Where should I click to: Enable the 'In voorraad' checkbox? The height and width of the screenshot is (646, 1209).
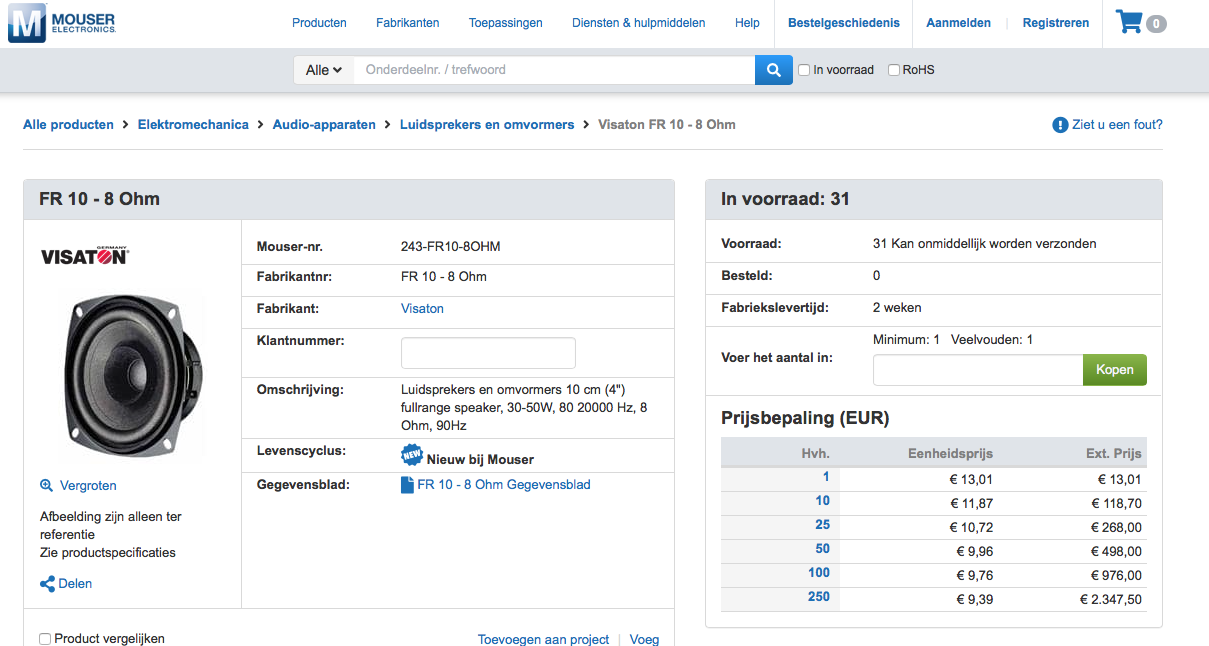(x=804, y=70)
